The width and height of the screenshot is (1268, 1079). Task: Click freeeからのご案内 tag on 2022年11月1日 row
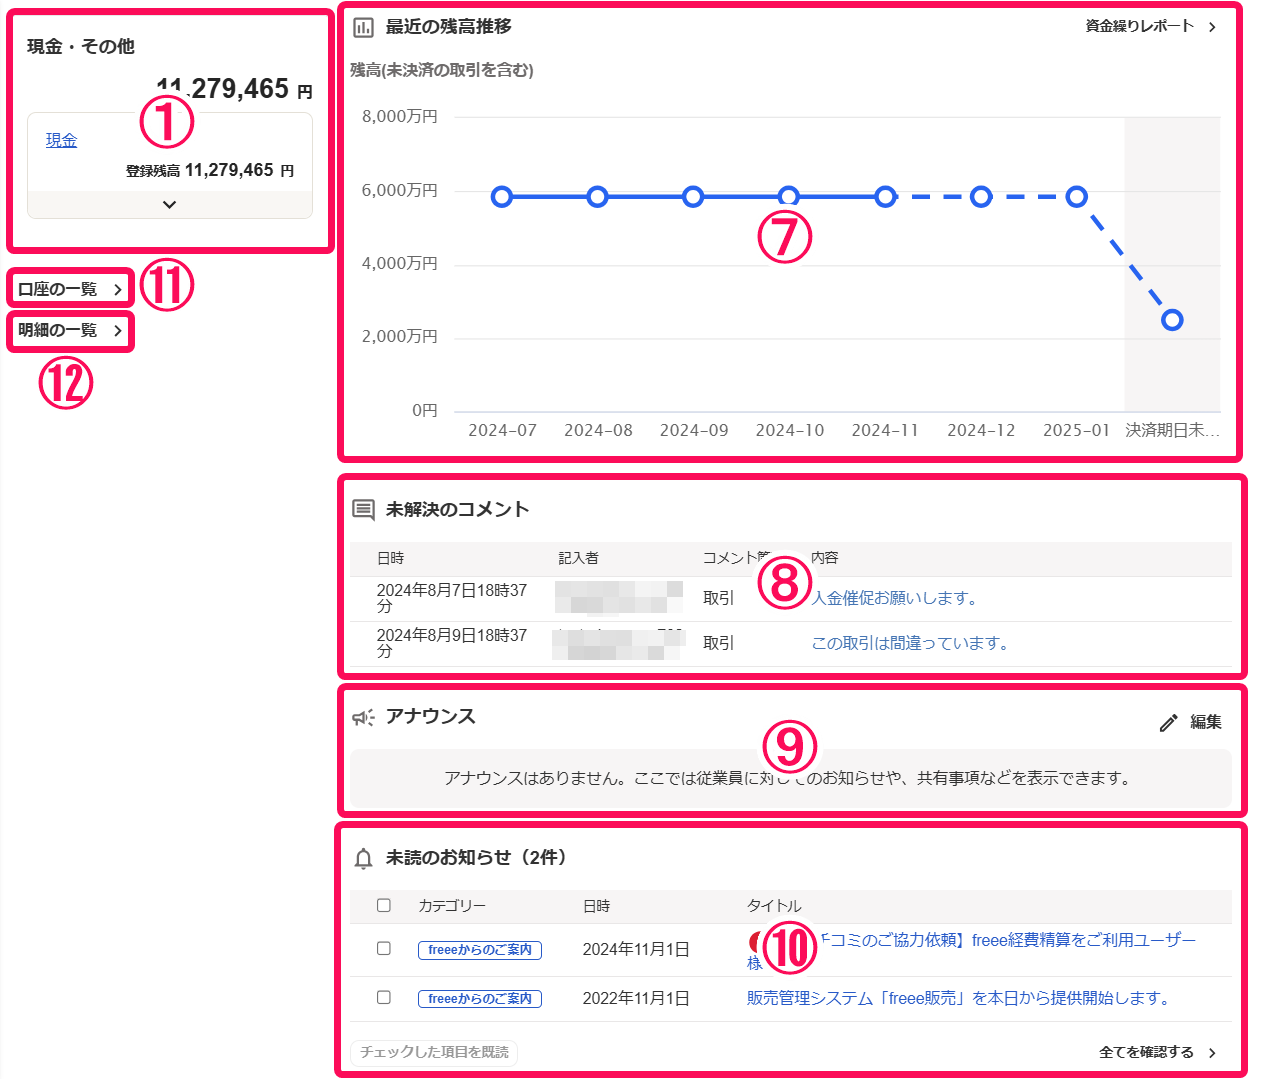pos(480,999)
